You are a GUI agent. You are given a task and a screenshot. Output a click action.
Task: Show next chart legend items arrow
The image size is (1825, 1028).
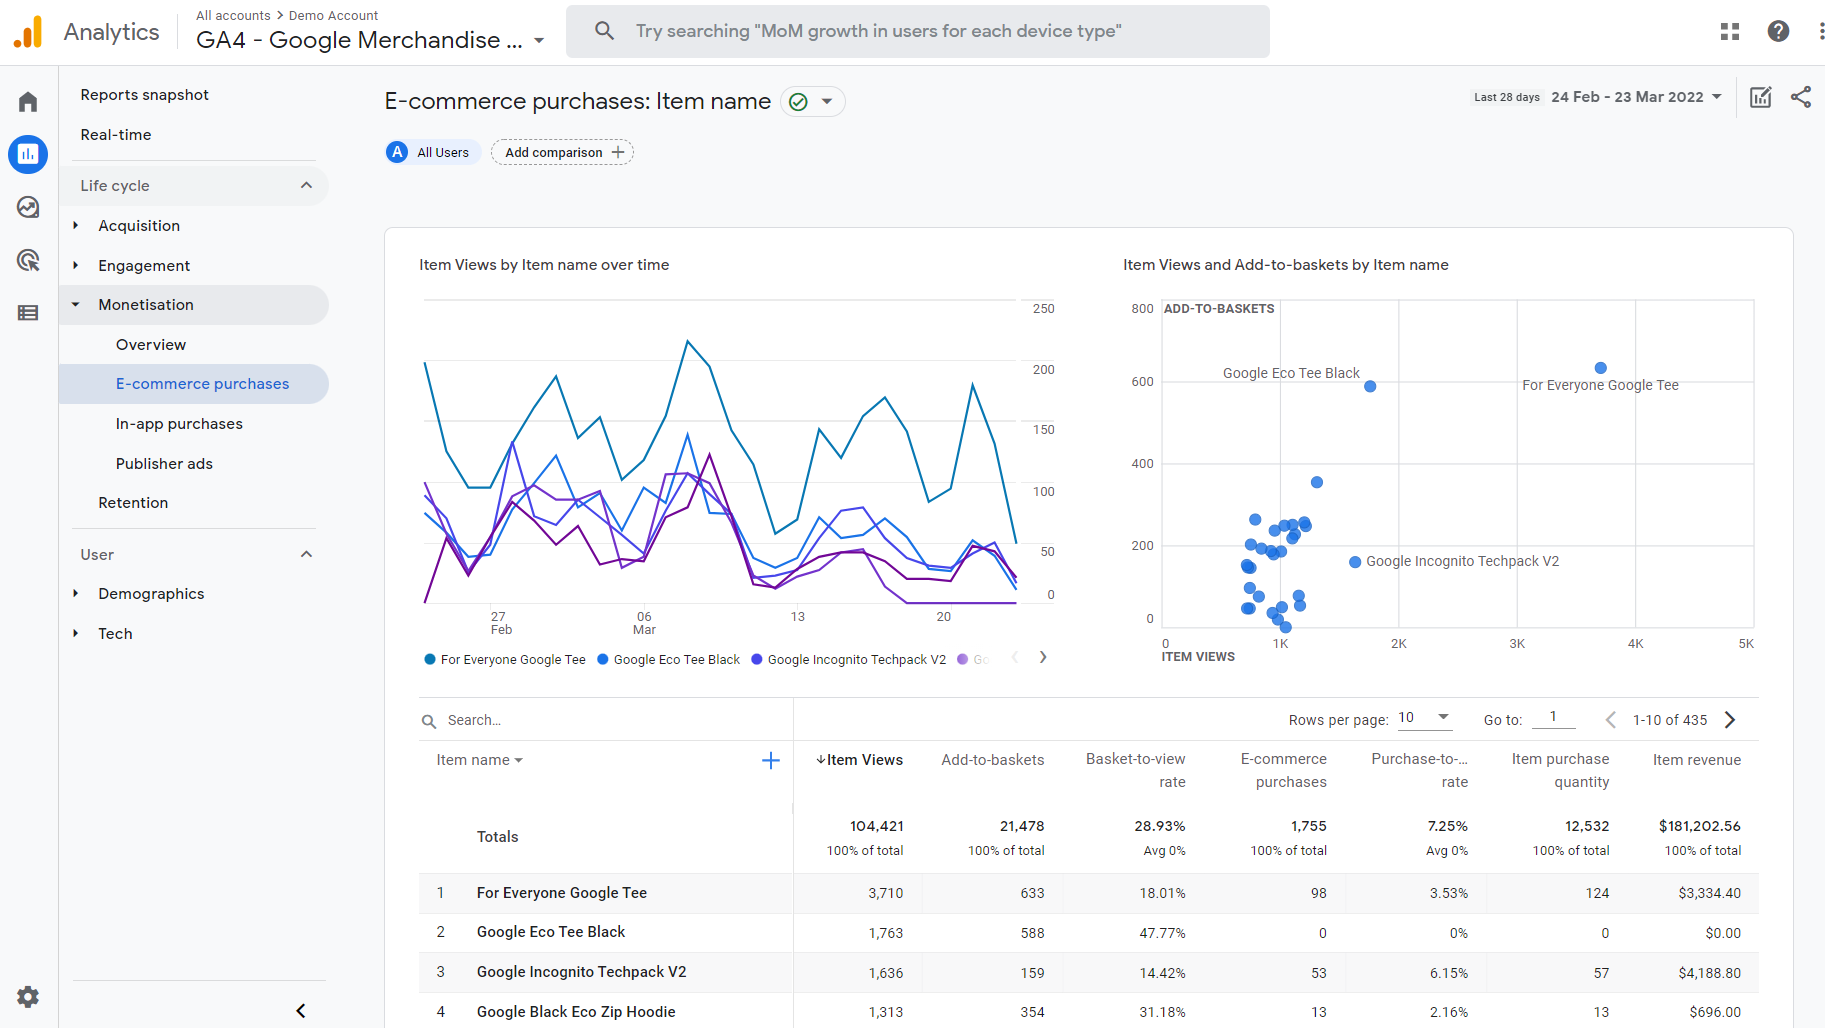[x=1043, y=657]
